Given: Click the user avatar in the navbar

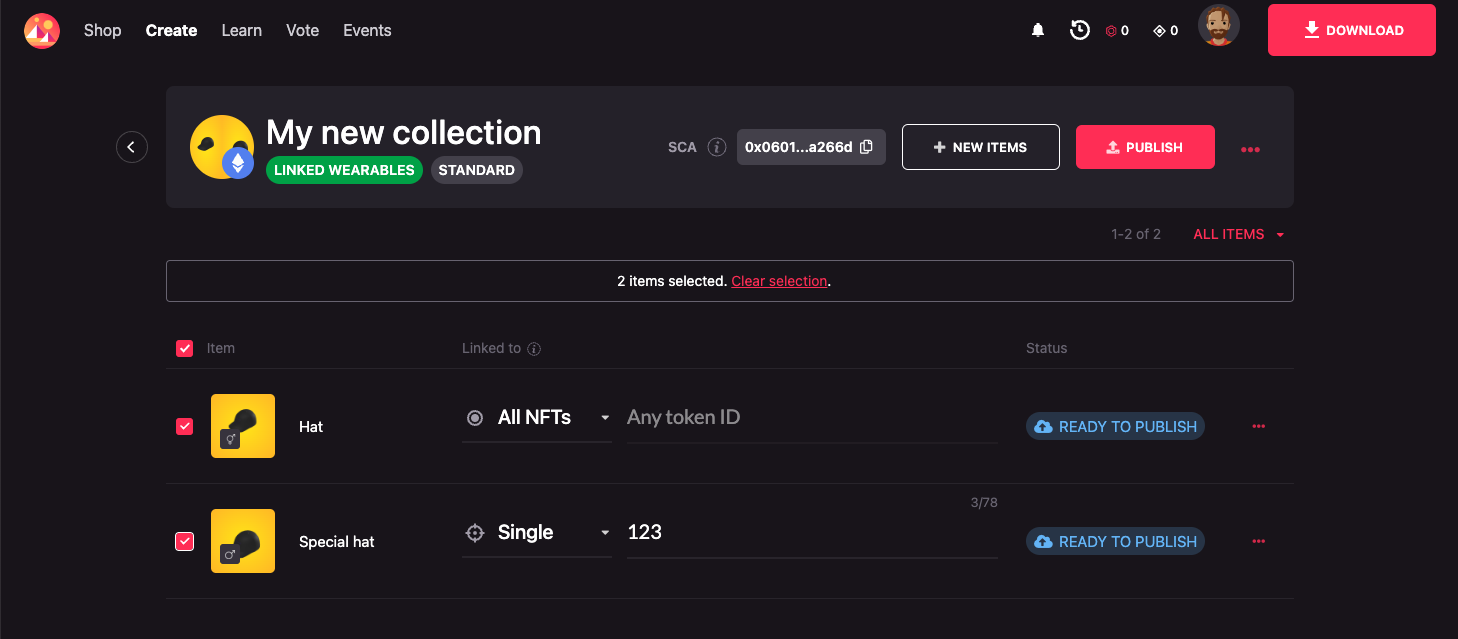Looking at the screenshot, I should point(1218,26).
